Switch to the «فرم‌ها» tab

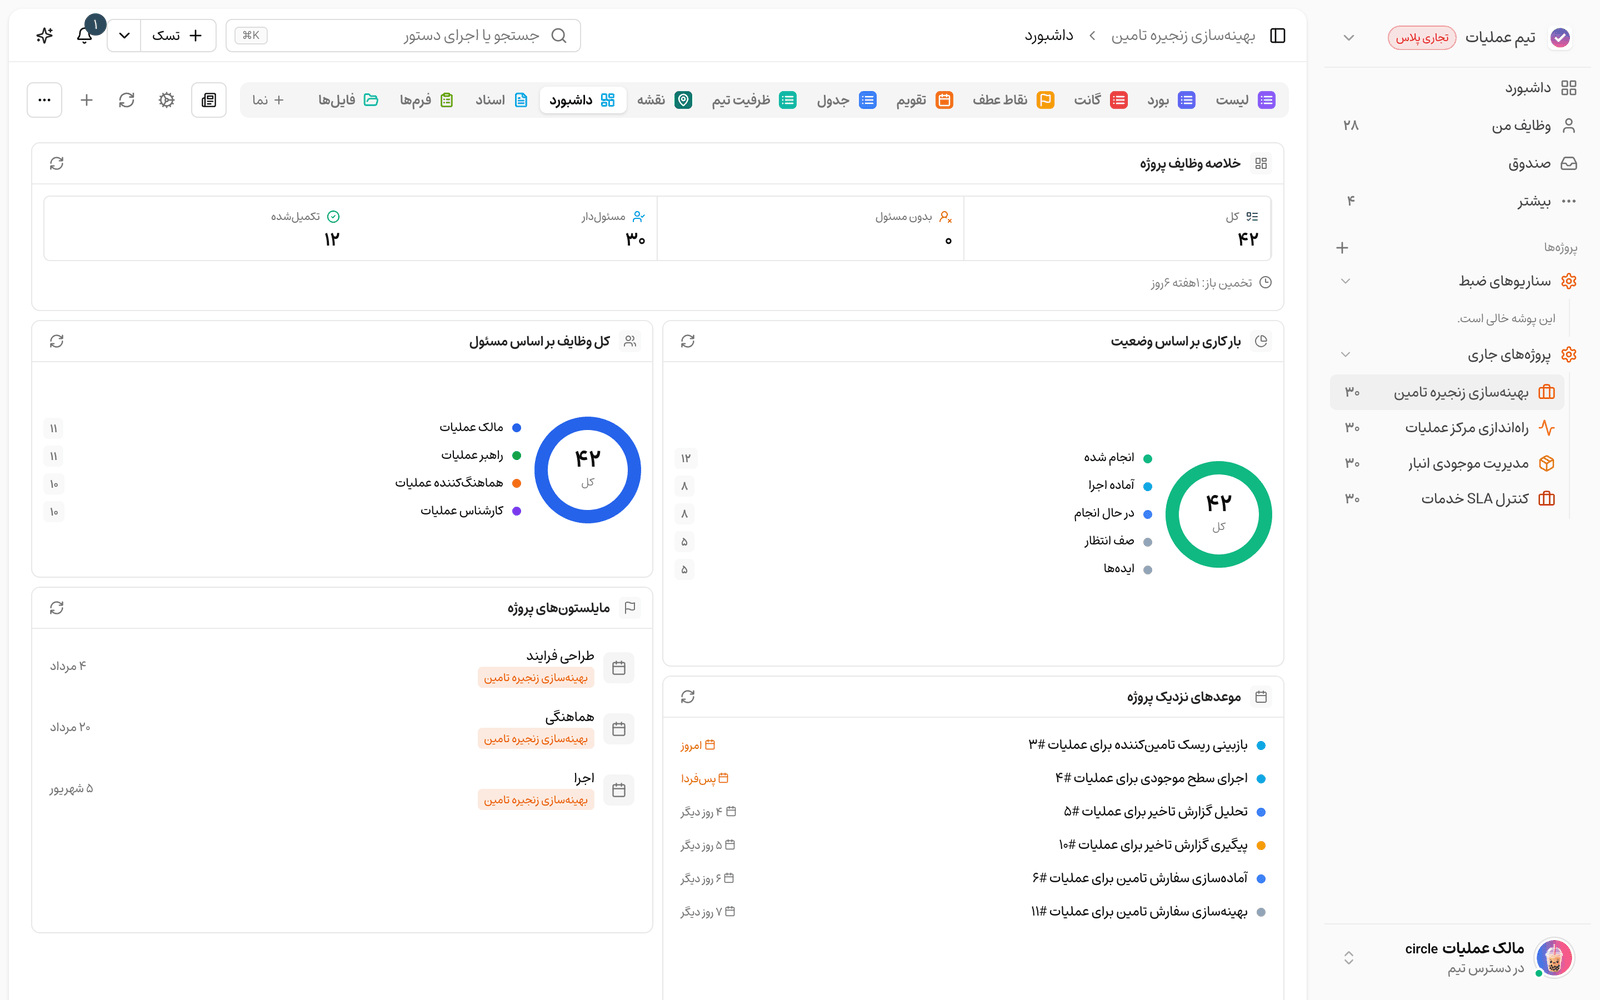point(426,100)
